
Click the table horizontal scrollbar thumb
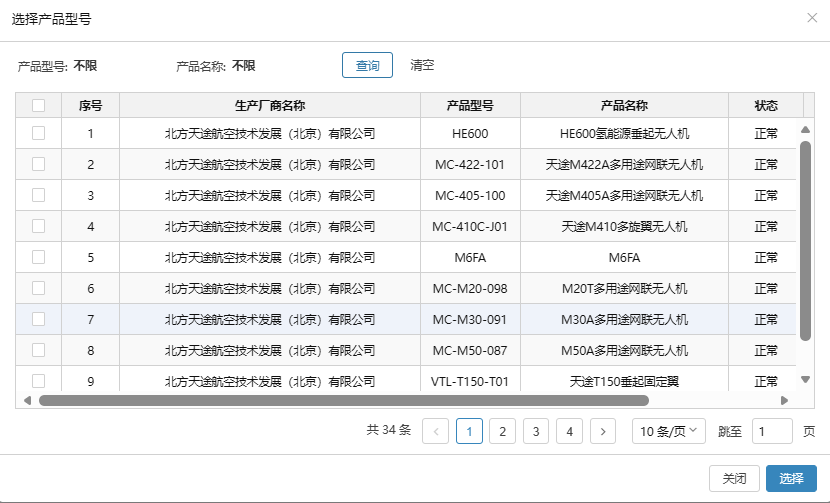[x=344, y=400]
